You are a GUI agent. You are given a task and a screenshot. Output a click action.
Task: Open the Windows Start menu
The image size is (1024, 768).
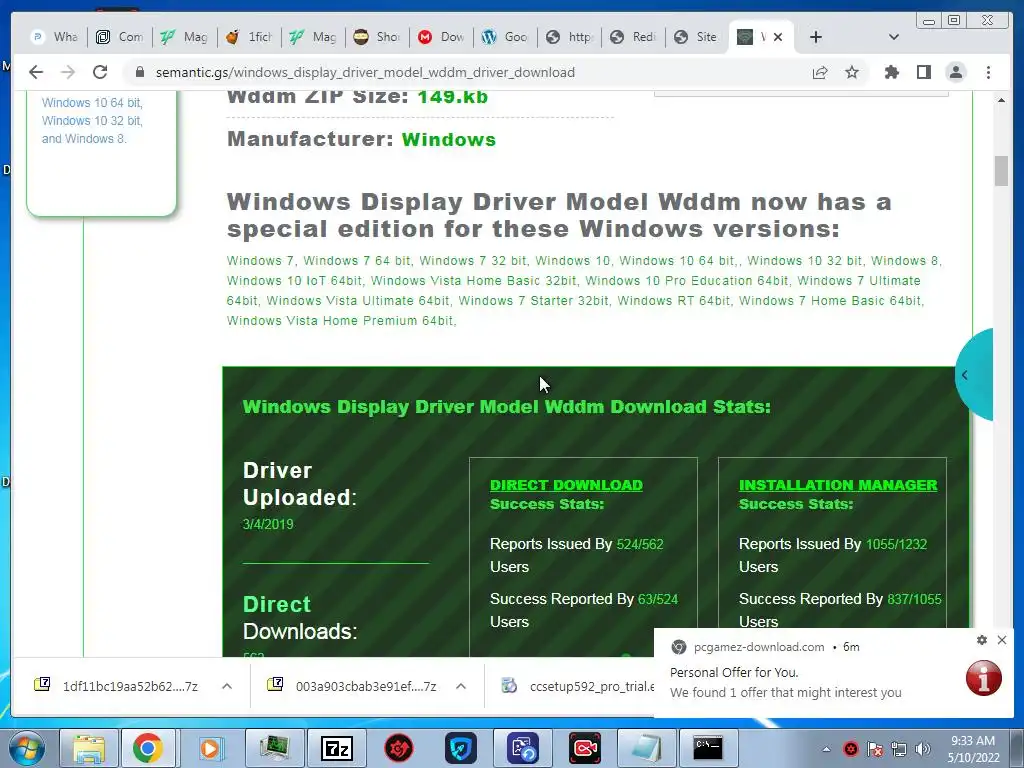(x=27, y=748)
